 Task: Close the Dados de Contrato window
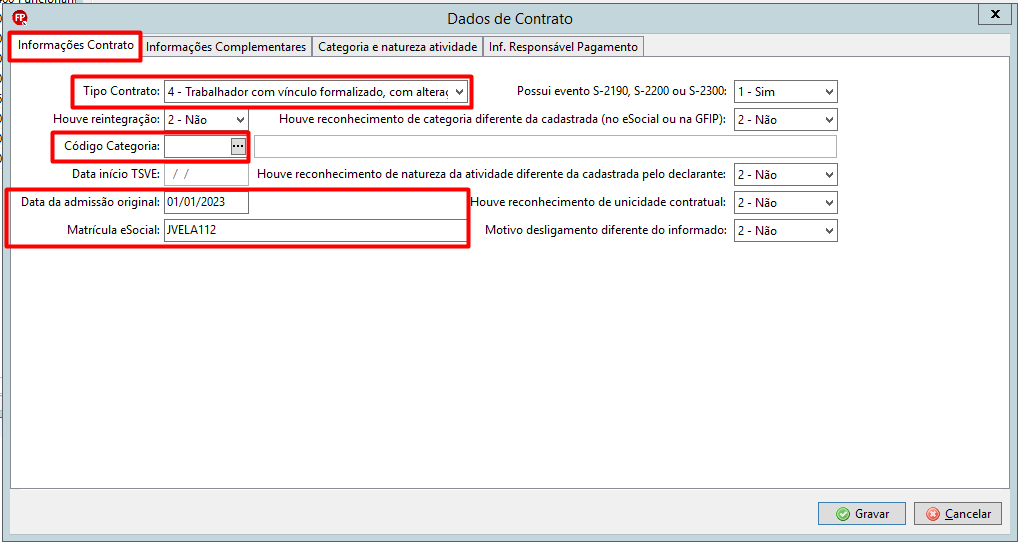pos(994,14)
